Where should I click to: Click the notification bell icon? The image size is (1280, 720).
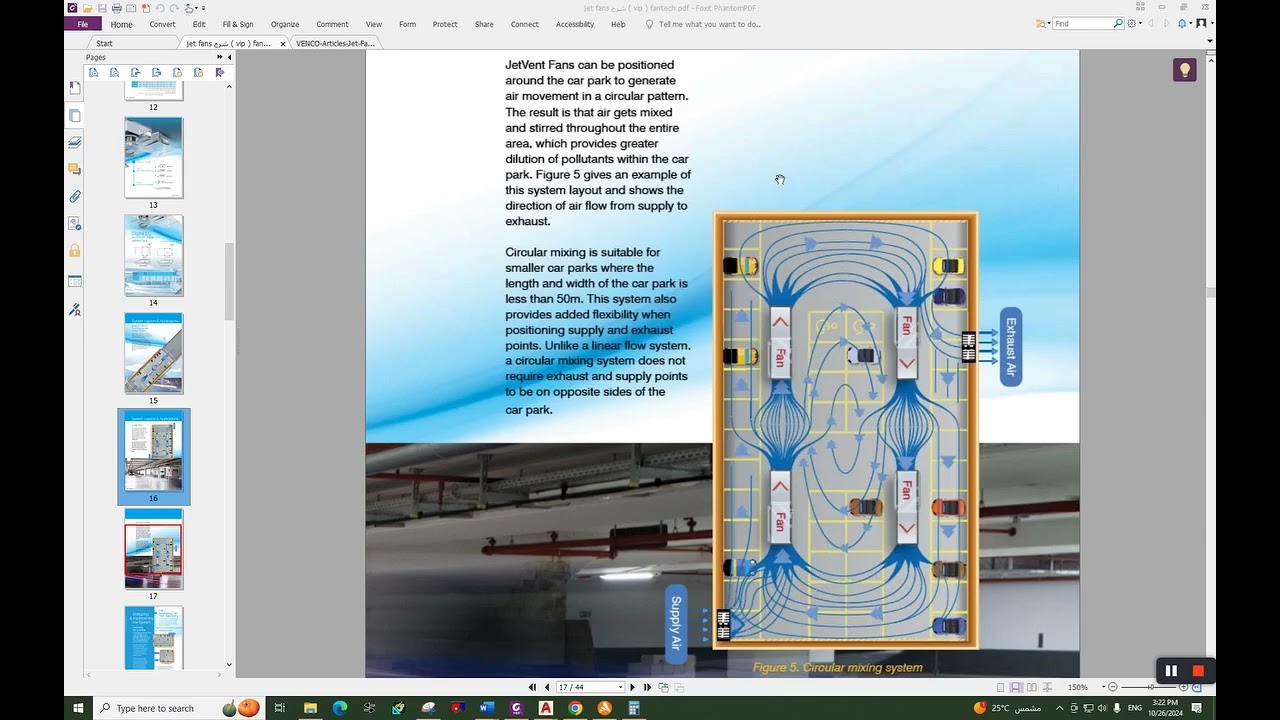click(x=1184, y=23)
